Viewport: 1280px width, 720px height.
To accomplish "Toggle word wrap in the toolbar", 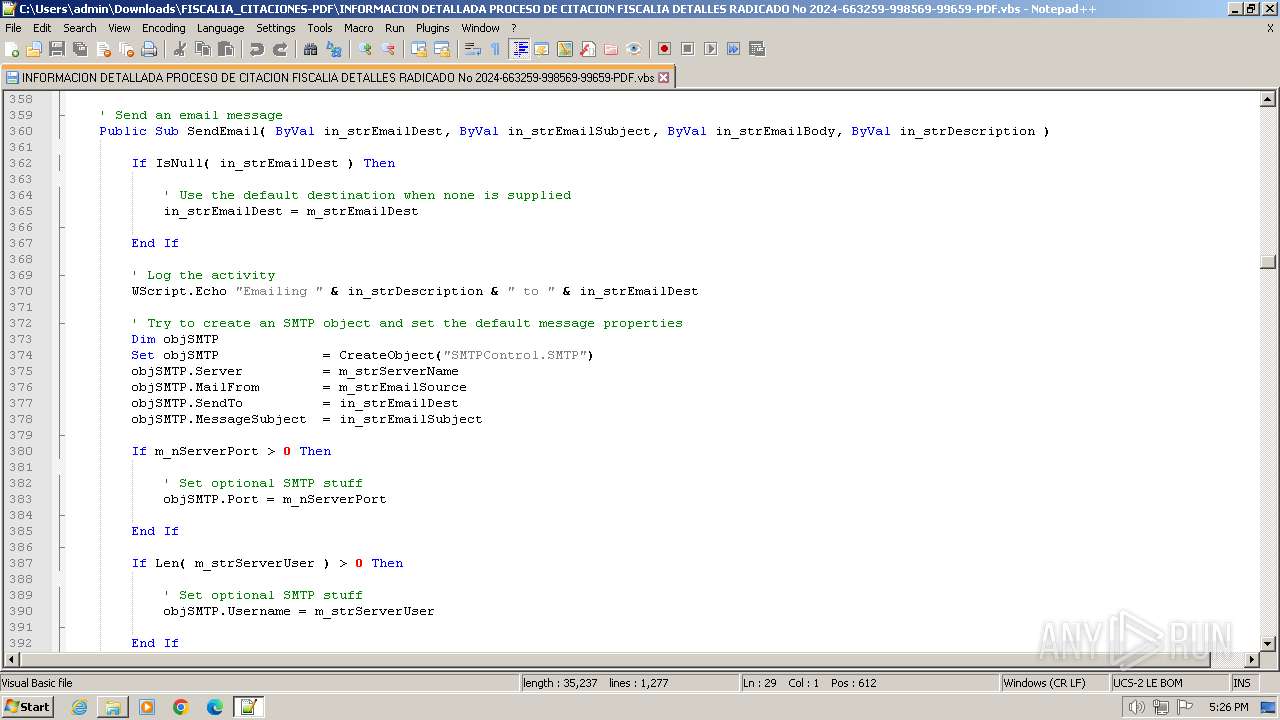I will tap(473, 49).
